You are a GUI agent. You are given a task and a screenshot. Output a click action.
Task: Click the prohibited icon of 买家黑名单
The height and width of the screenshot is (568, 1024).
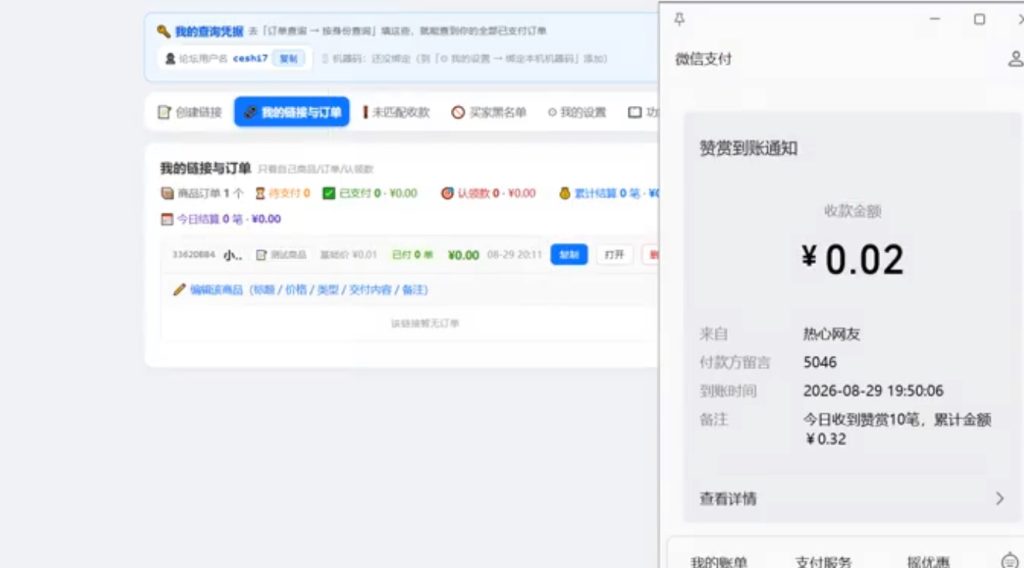pyautogui.click(x=458, y=112)
